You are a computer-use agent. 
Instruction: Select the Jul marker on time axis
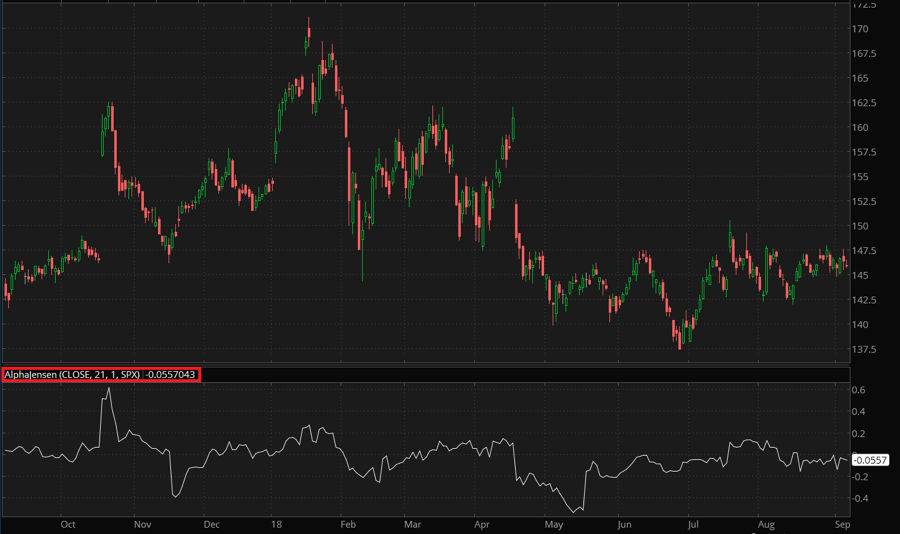click(695, 523)
